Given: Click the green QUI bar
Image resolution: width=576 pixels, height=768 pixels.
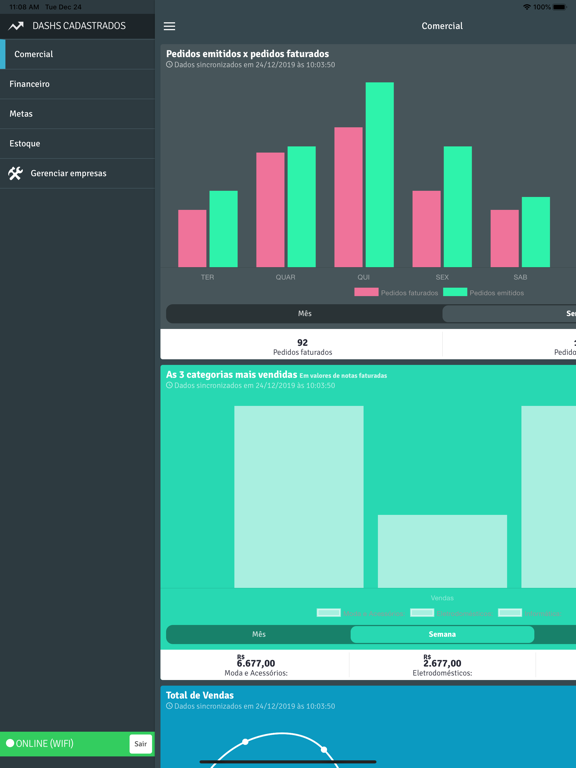Looking at the screenshot, I should pos(380,175).
